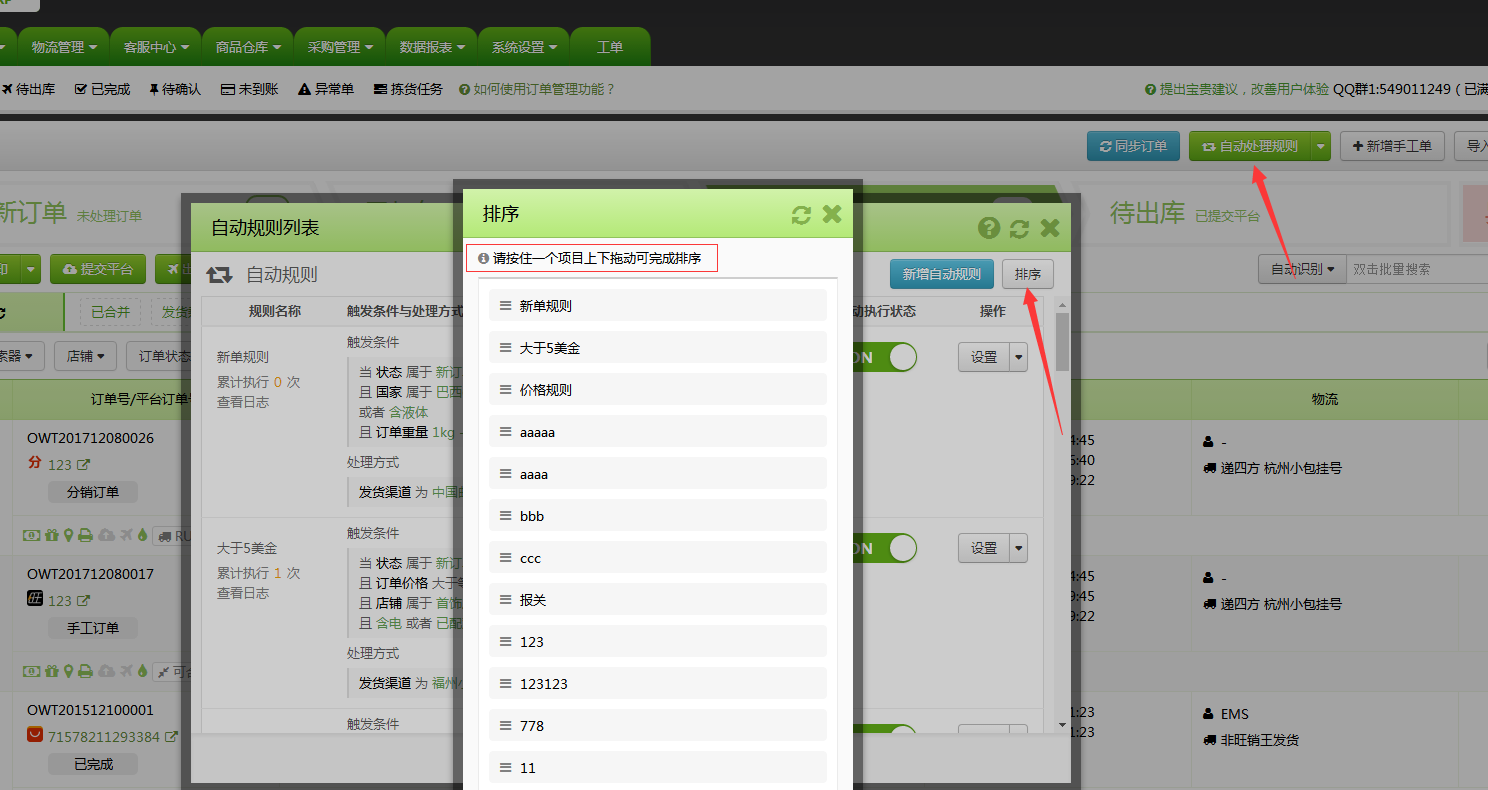Click rule list scrollbar down arrow
The width and height of the screenshot is (1488, 790).
click(1062, 724)
